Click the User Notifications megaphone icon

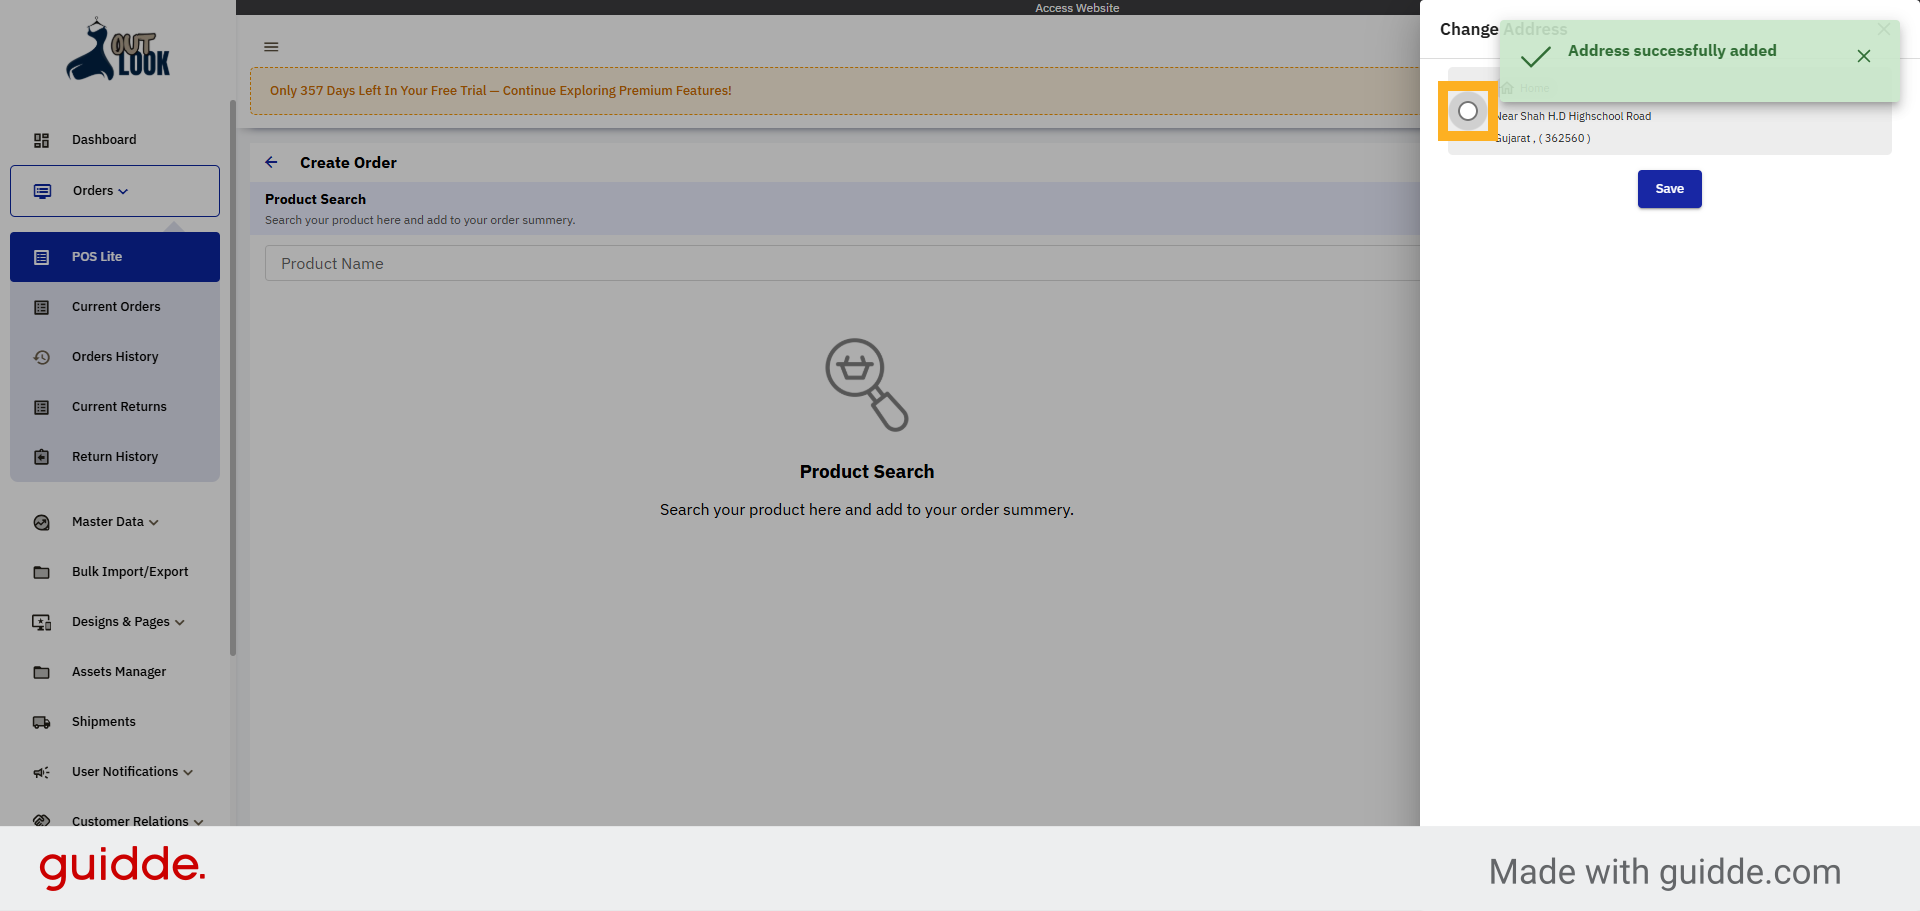(x=41, y=772)
